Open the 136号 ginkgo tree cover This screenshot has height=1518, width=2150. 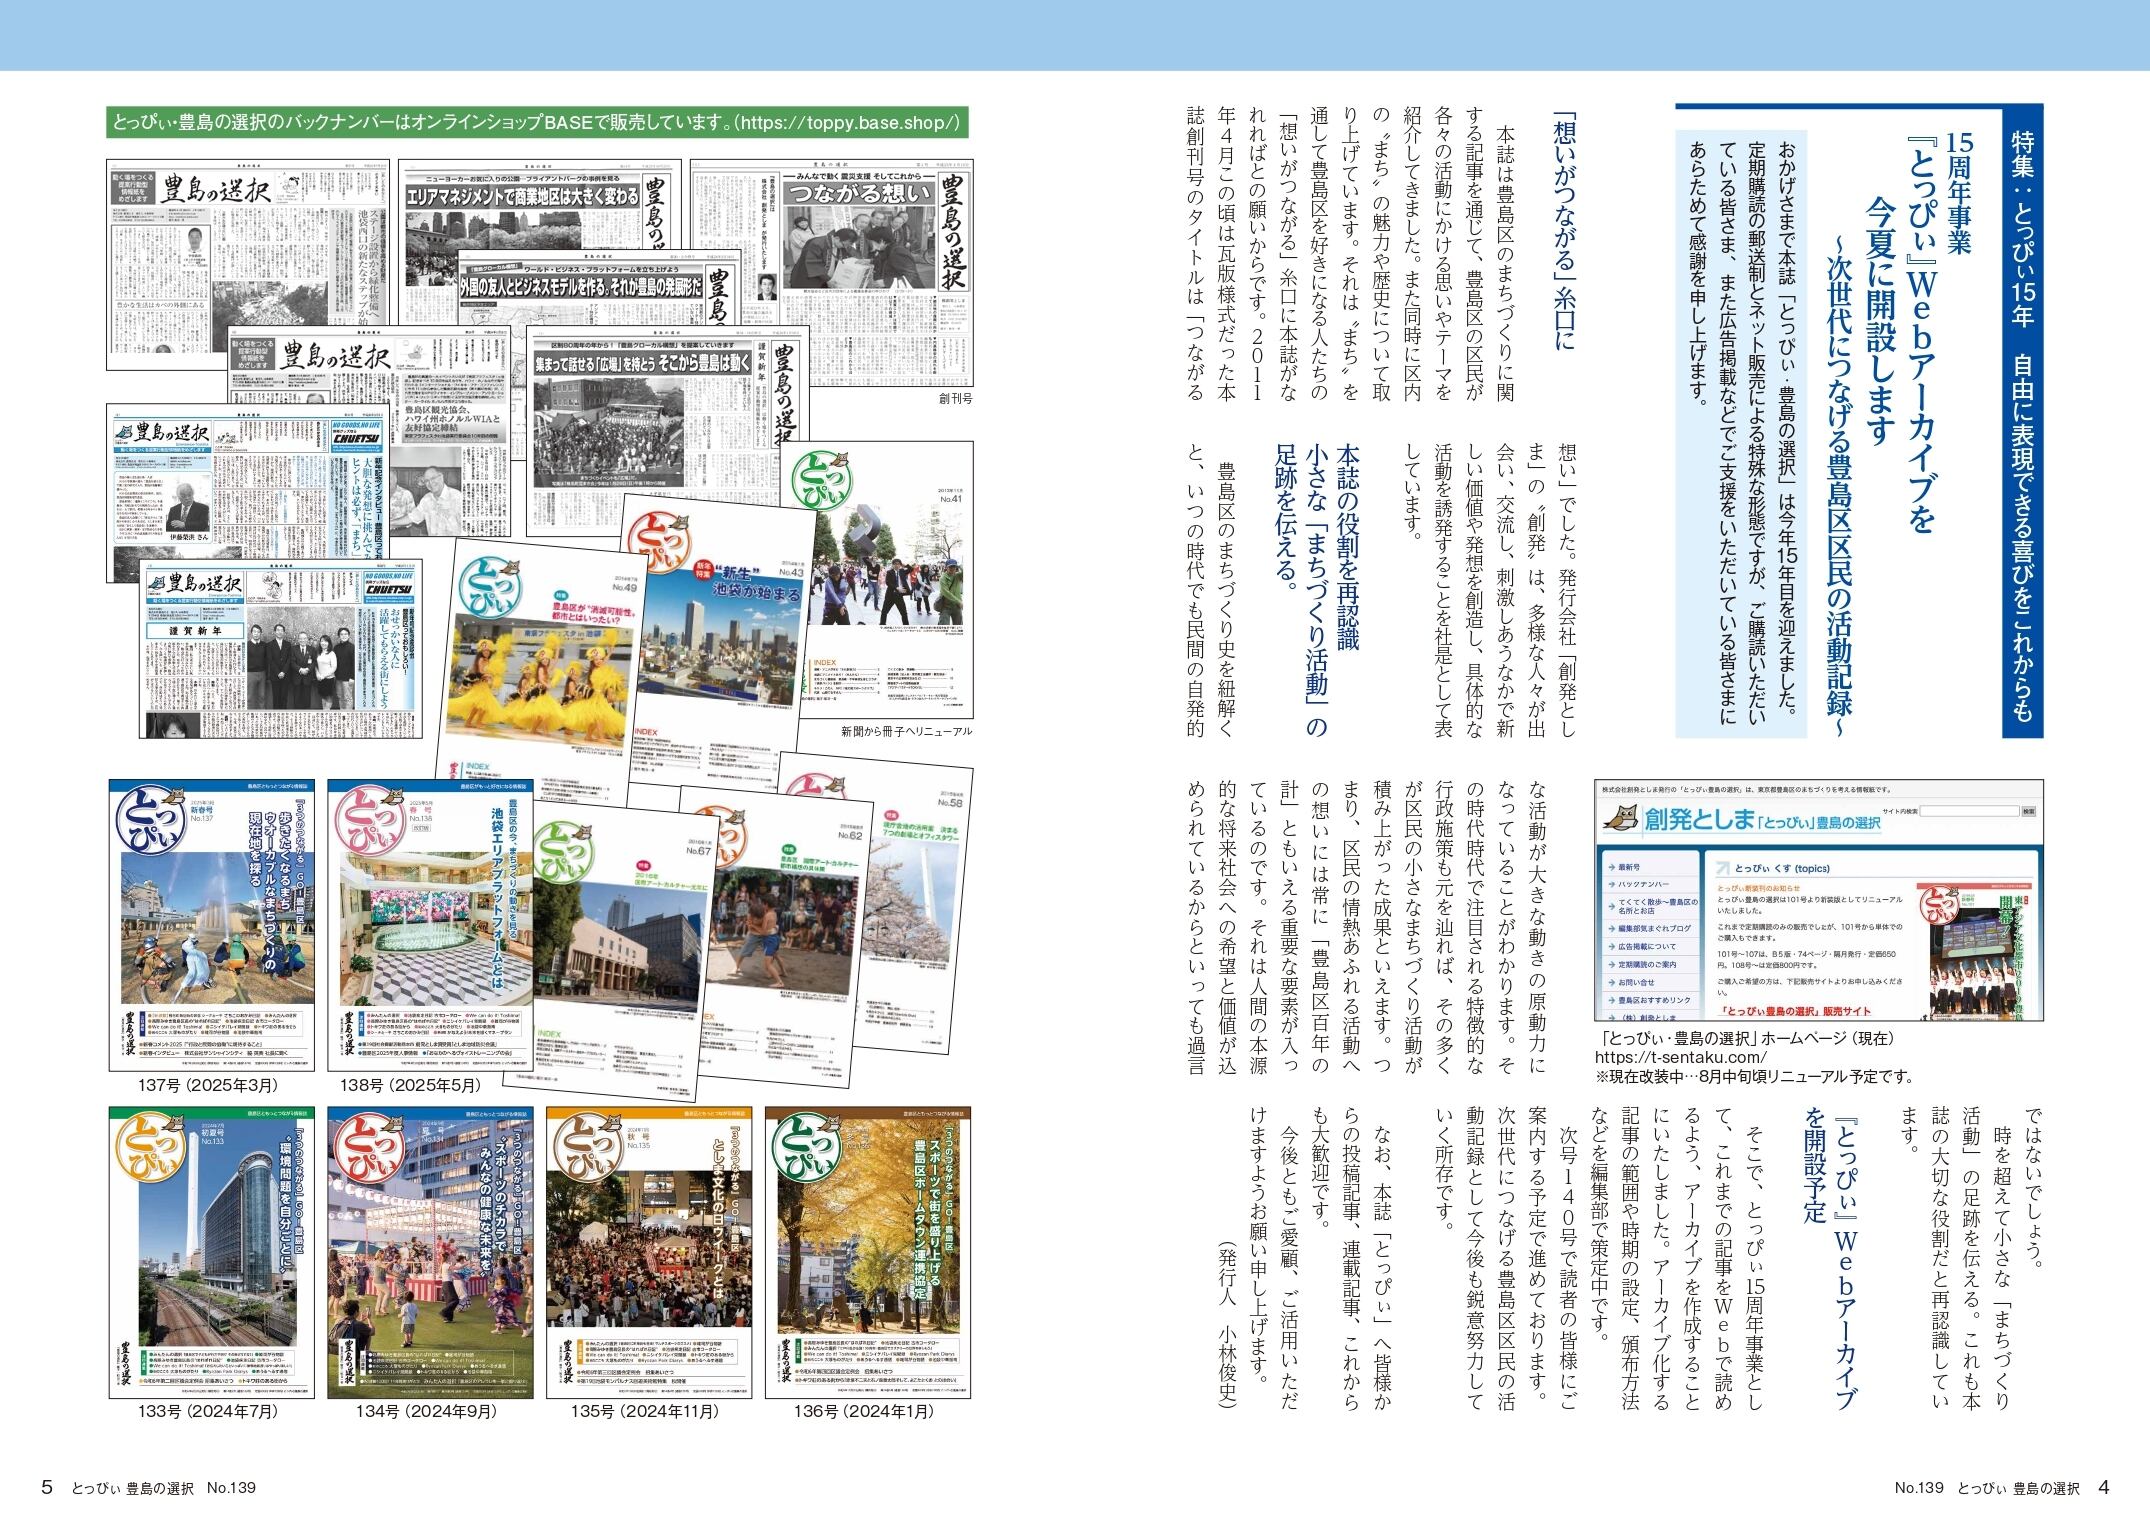pos(867,1252)
